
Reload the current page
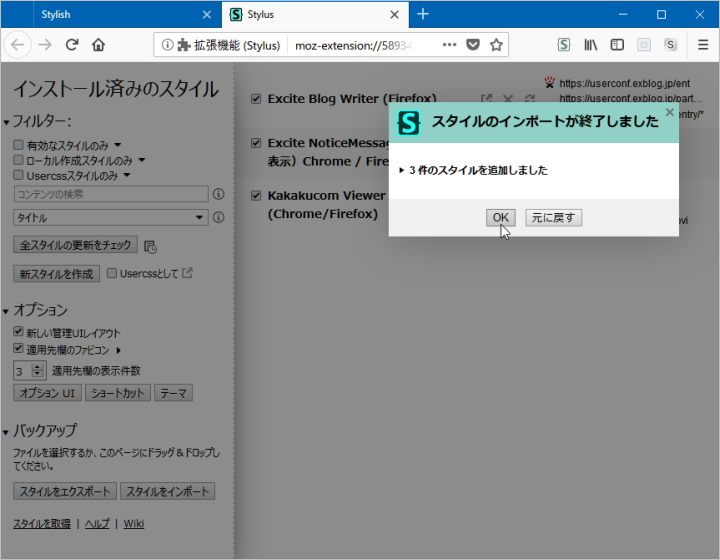click(72, 45)
